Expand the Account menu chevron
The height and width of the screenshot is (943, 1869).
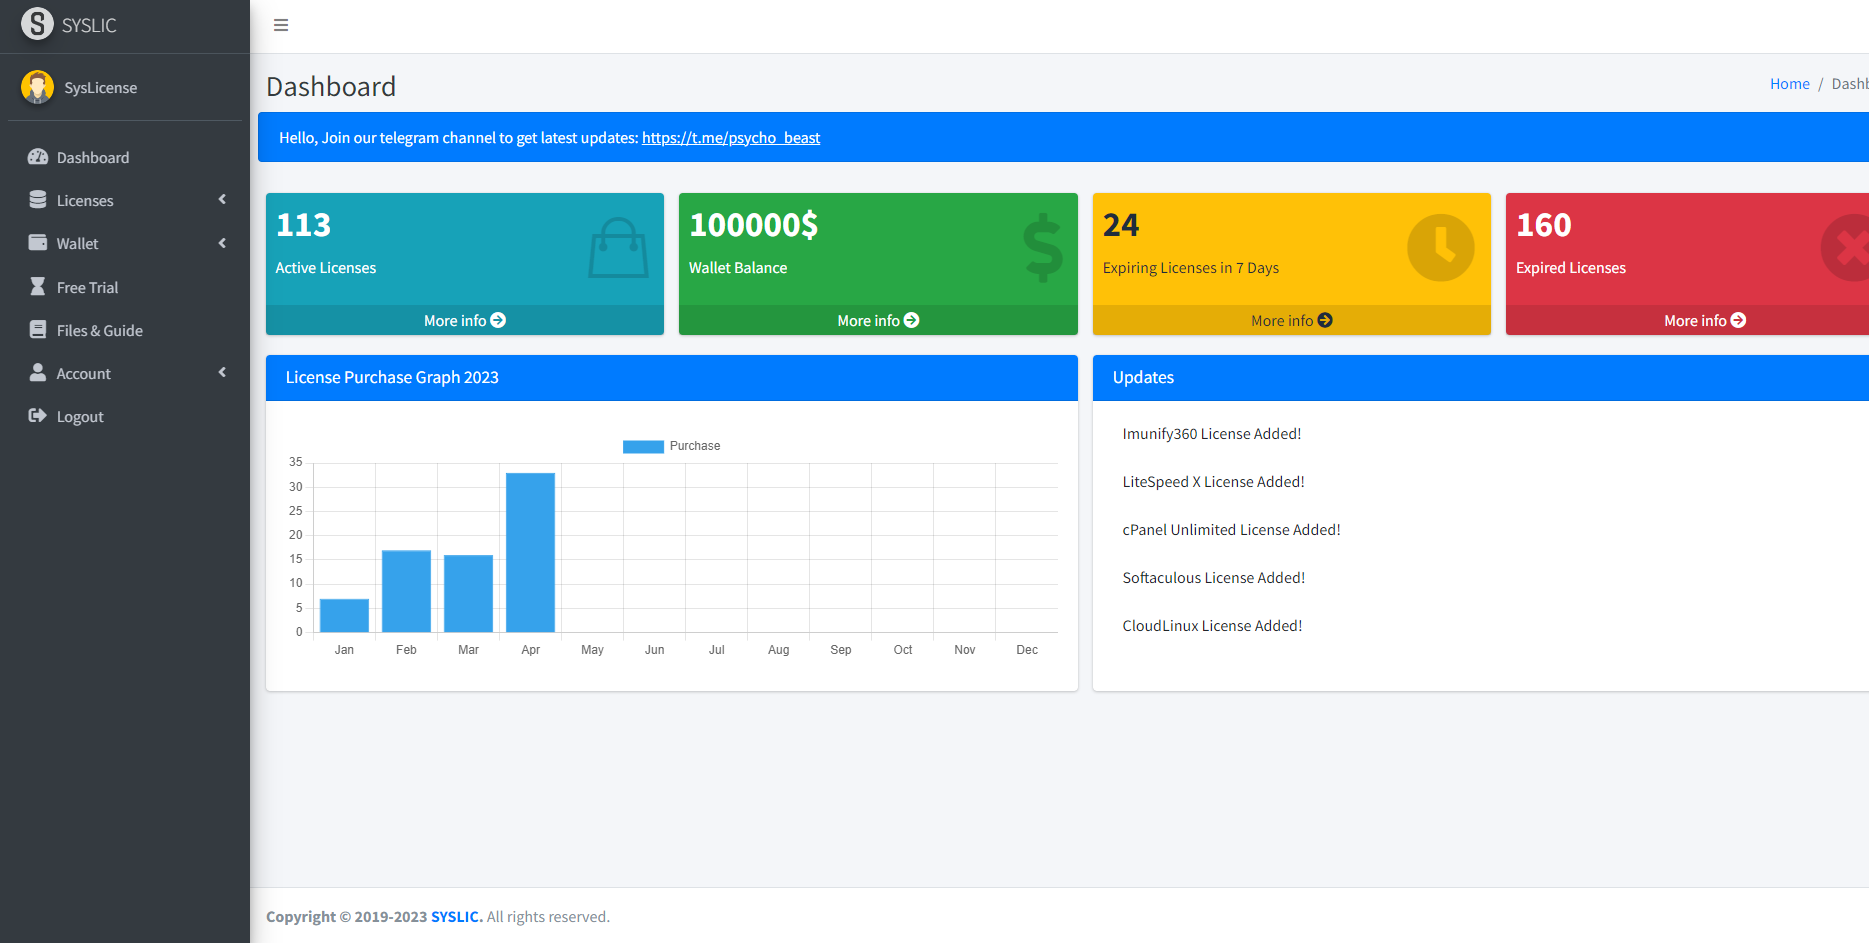click(222, 373)
